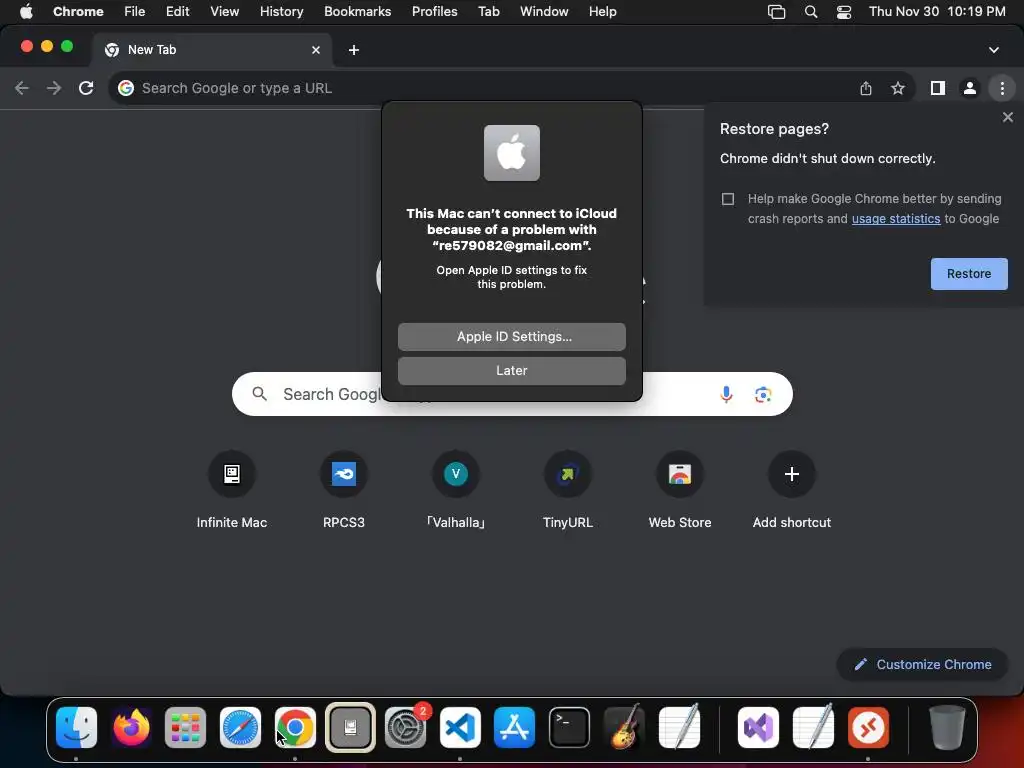Open the Bookmarks menu

point(357,12)
